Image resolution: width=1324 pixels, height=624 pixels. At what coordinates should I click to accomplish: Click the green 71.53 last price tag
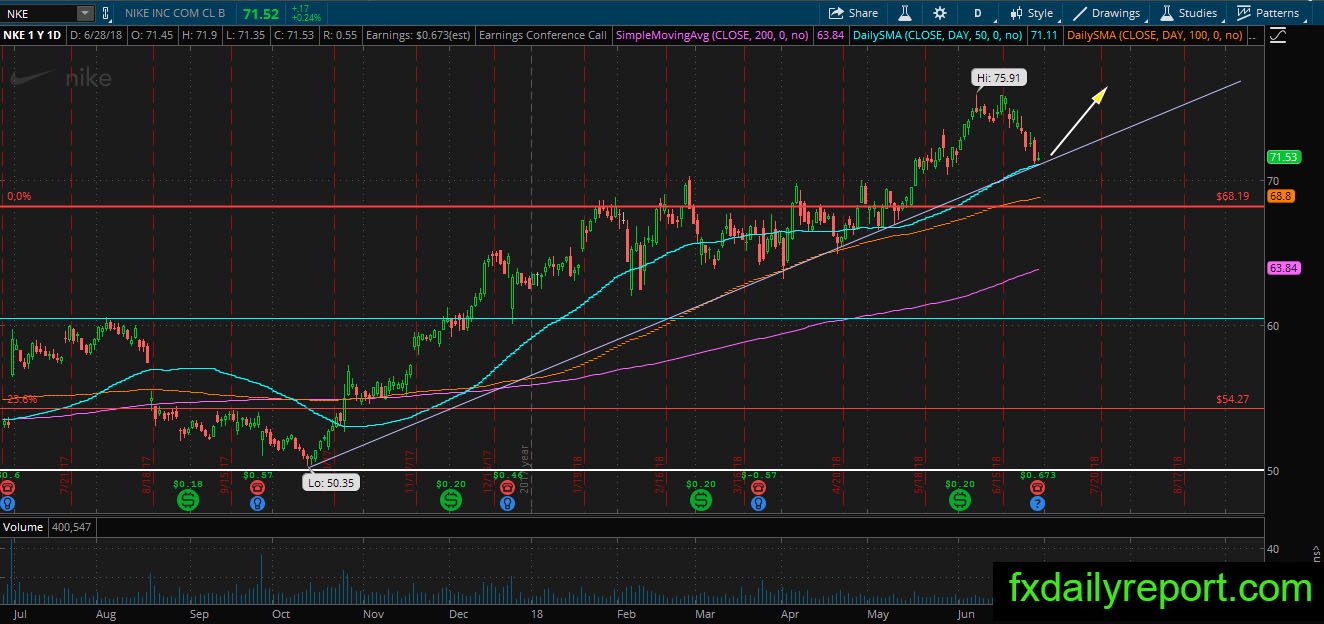pyautogui.click(x=1282, y=157)
